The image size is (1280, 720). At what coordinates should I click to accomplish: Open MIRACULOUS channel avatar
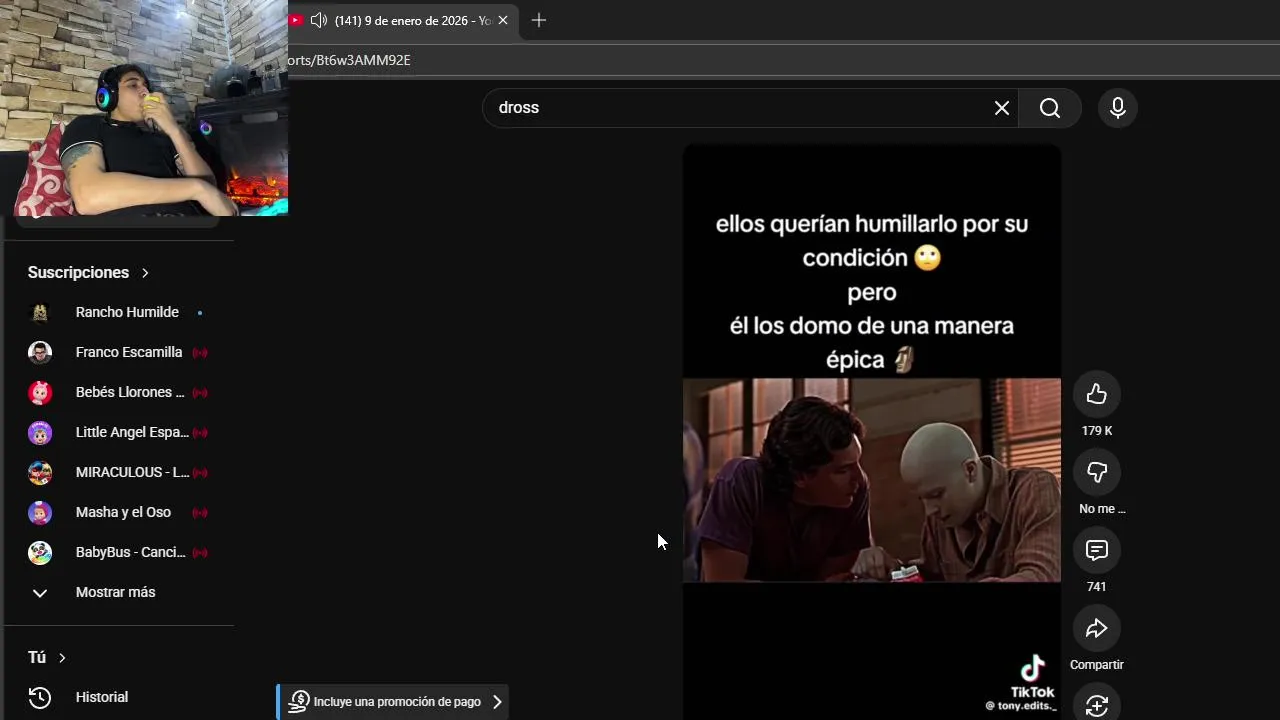coord(40,472)
